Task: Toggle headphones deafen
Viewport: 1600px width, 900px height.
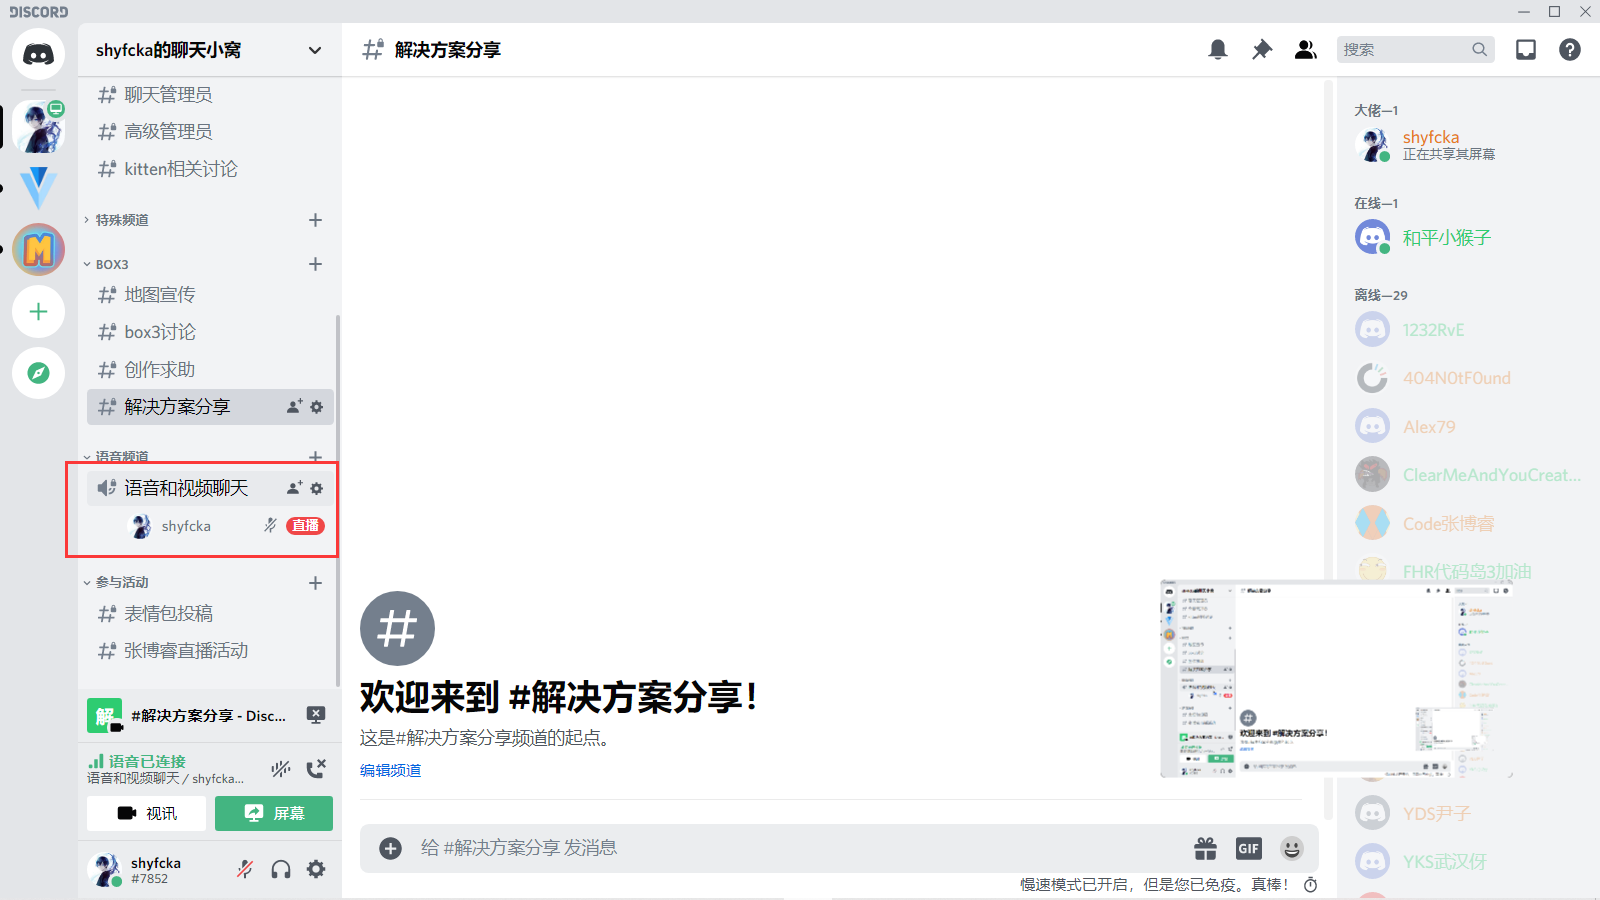Action: click(281, 869)
